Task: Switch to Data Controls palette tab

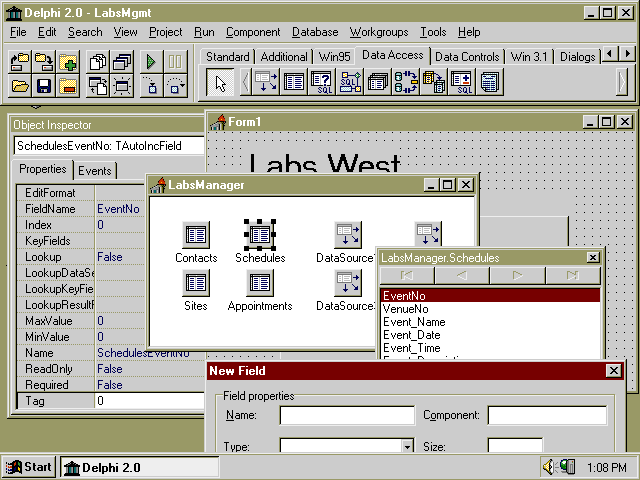Action: click(467, 57)
